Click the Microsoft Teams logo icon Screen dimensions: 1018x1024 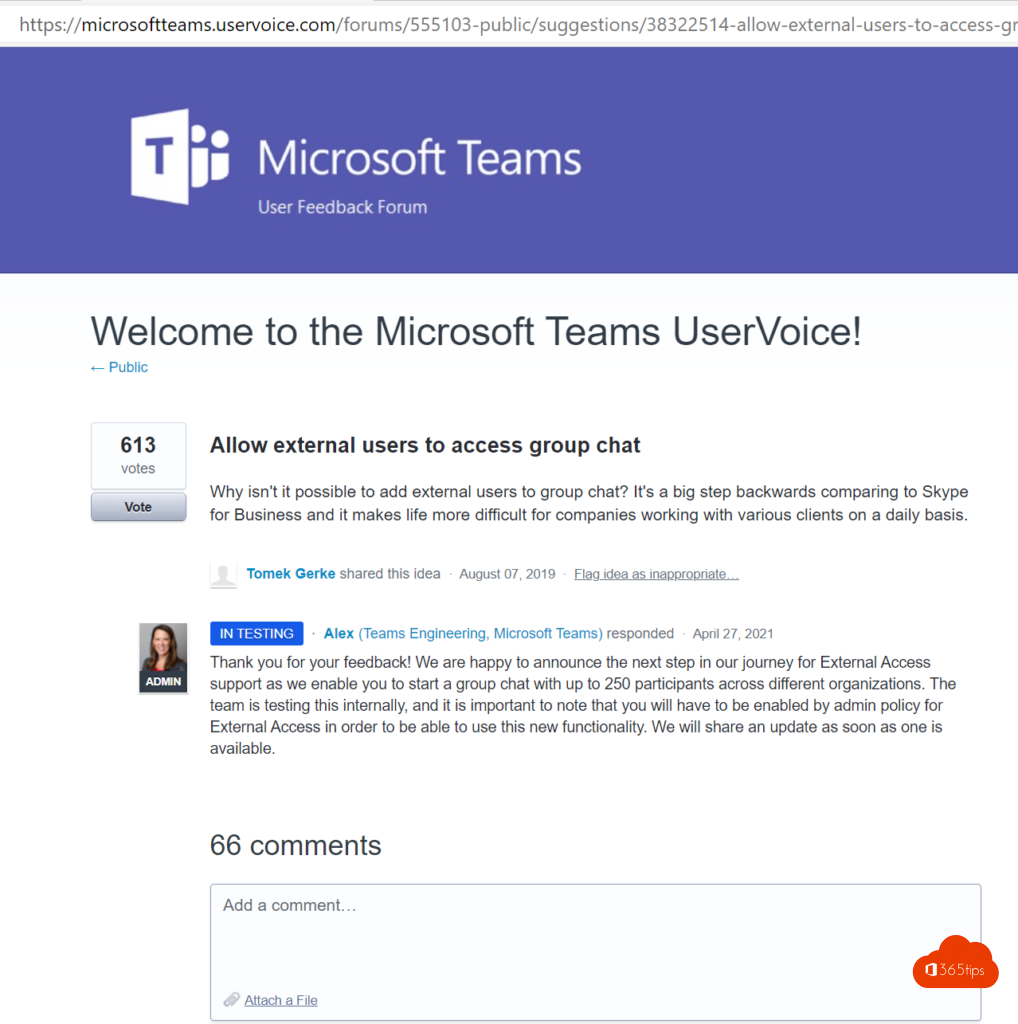coord(180,157)
